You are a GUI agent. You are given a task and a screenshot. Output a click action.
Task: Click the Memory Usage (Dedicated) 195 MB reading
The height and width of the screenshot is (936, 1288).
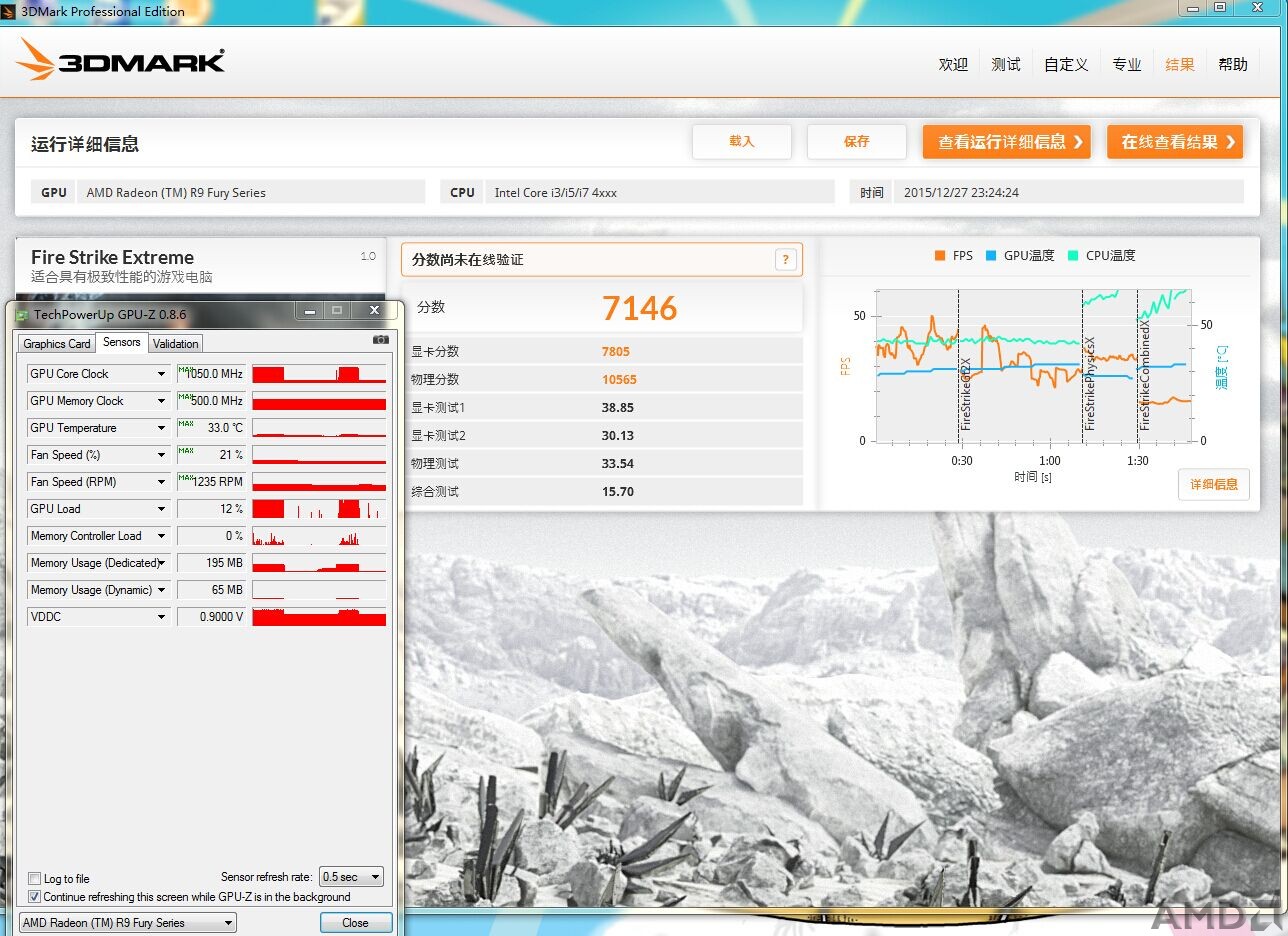tap(212, 563)
